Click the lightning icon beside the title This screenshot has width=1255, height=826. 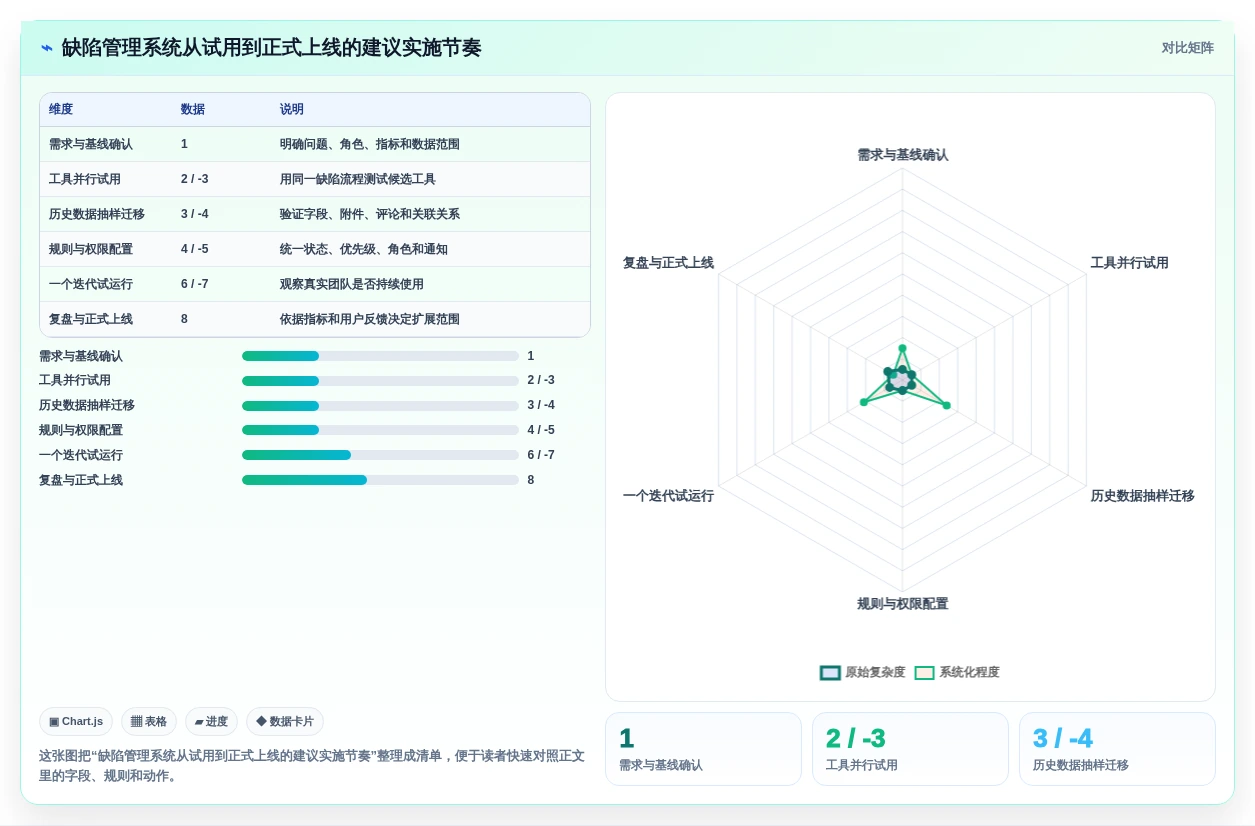coord(46,48)
